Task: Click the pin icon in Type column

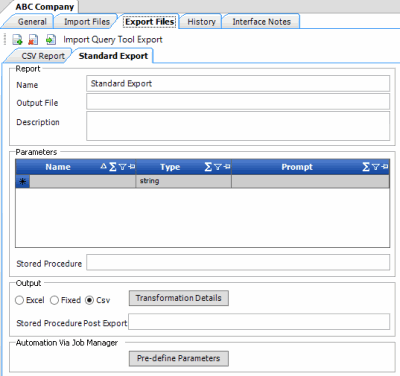Action: click(x=227, y=166)
